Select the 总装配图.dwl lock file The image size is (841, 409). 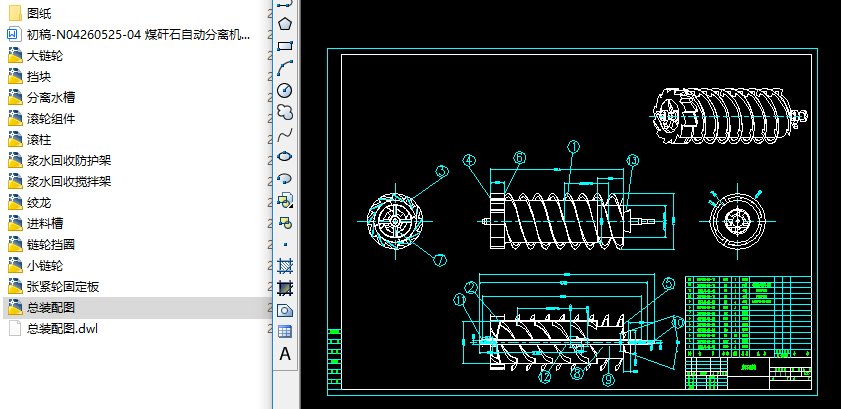pyautogui.click(x=53, y=329)
